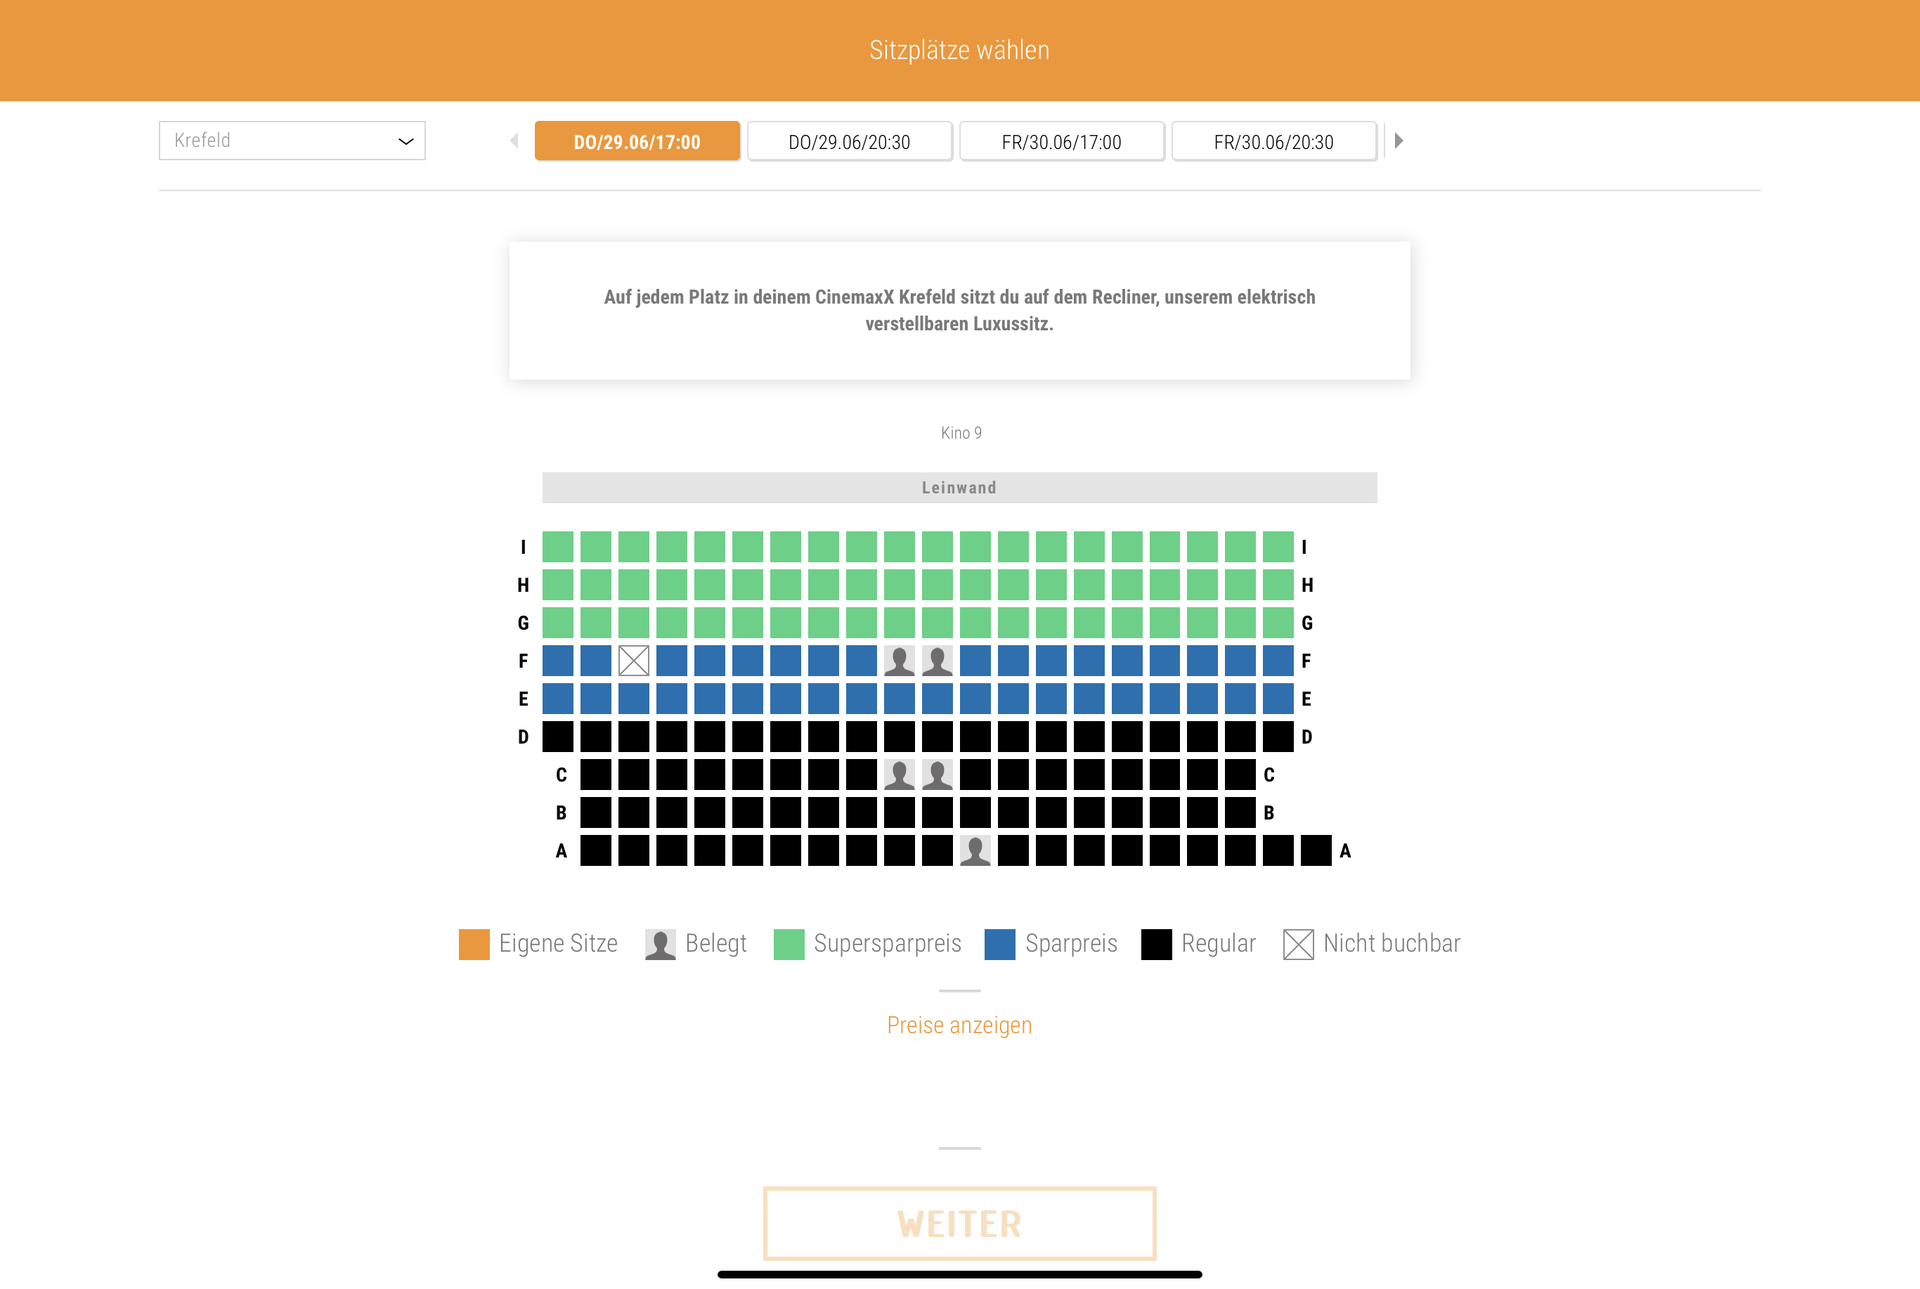The width and height of the screenshot is (1920, 1289).
Task: Click the Belegt person icon in the legend
Action: coord(660,944)
